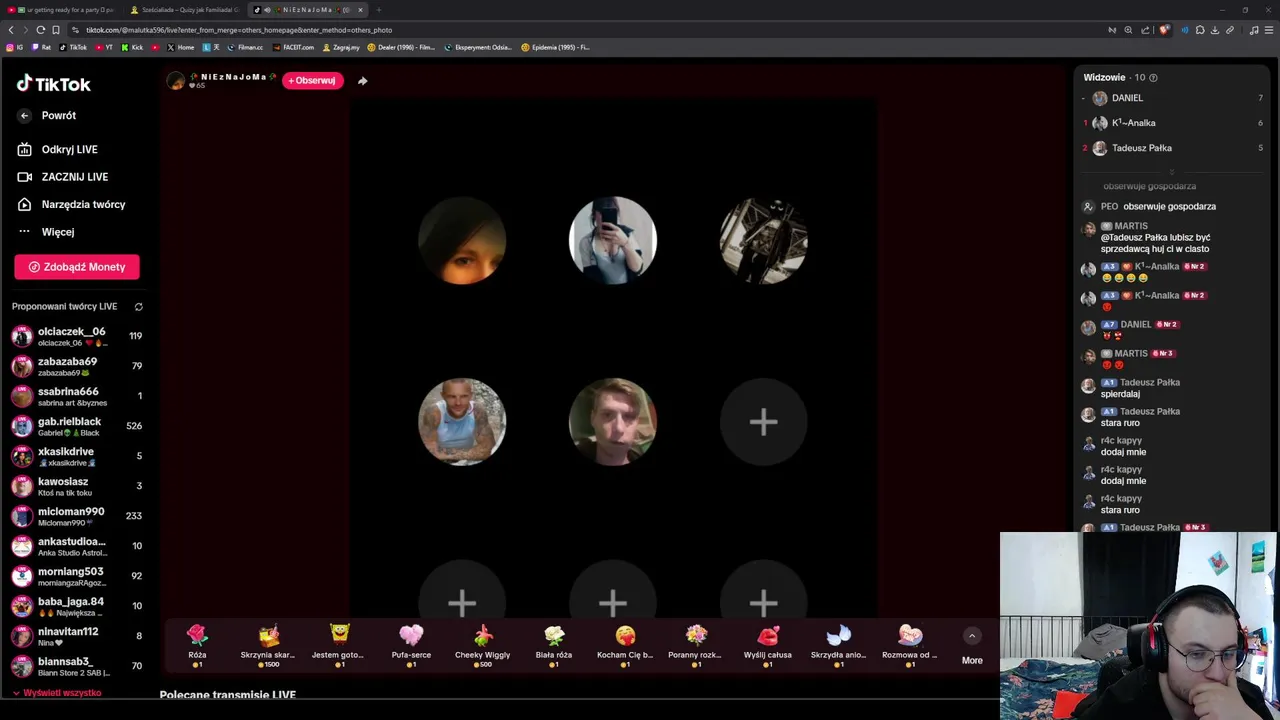Open zabazaba69 live stream
Image resolution: width=1280 pixels, height=720 pixels.
pos(77,366)
